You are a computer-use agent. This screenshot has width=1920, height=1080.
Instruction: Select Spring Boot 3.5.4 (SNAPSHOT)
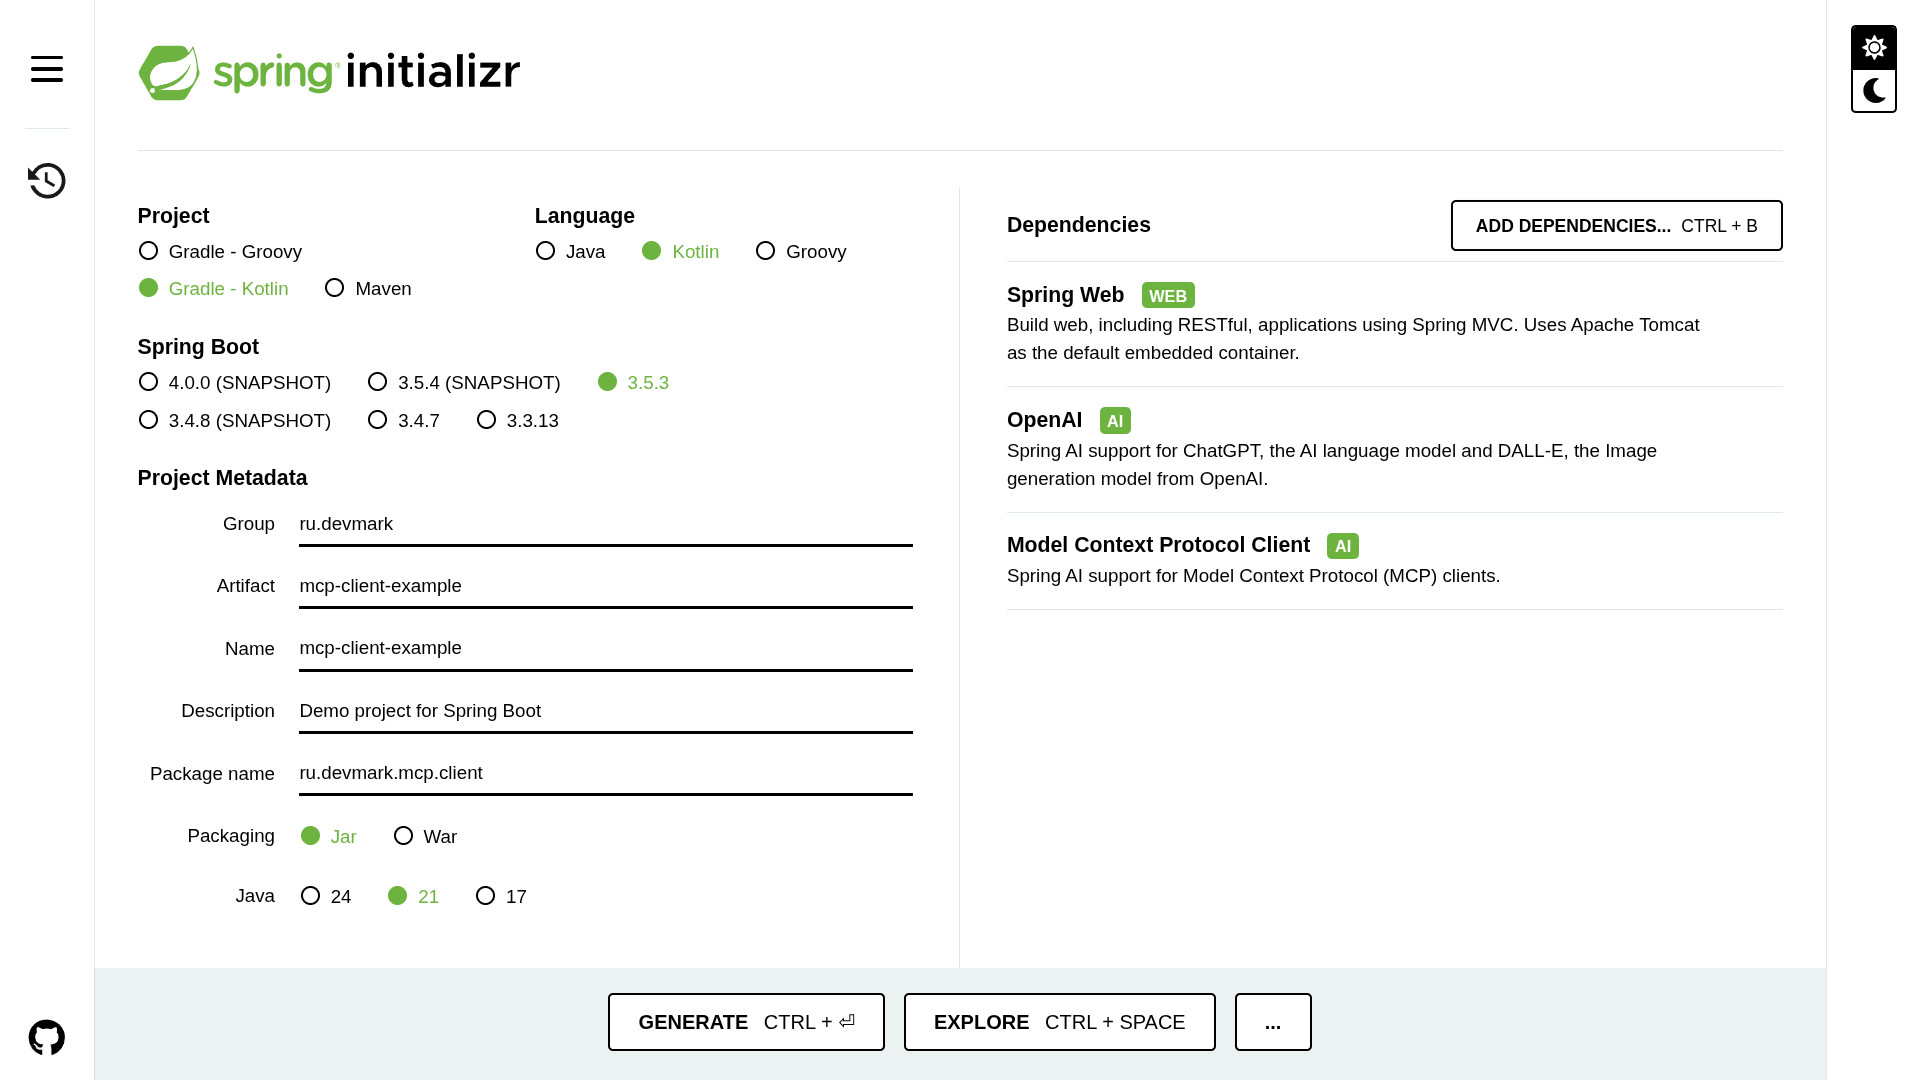pos(464,383)
